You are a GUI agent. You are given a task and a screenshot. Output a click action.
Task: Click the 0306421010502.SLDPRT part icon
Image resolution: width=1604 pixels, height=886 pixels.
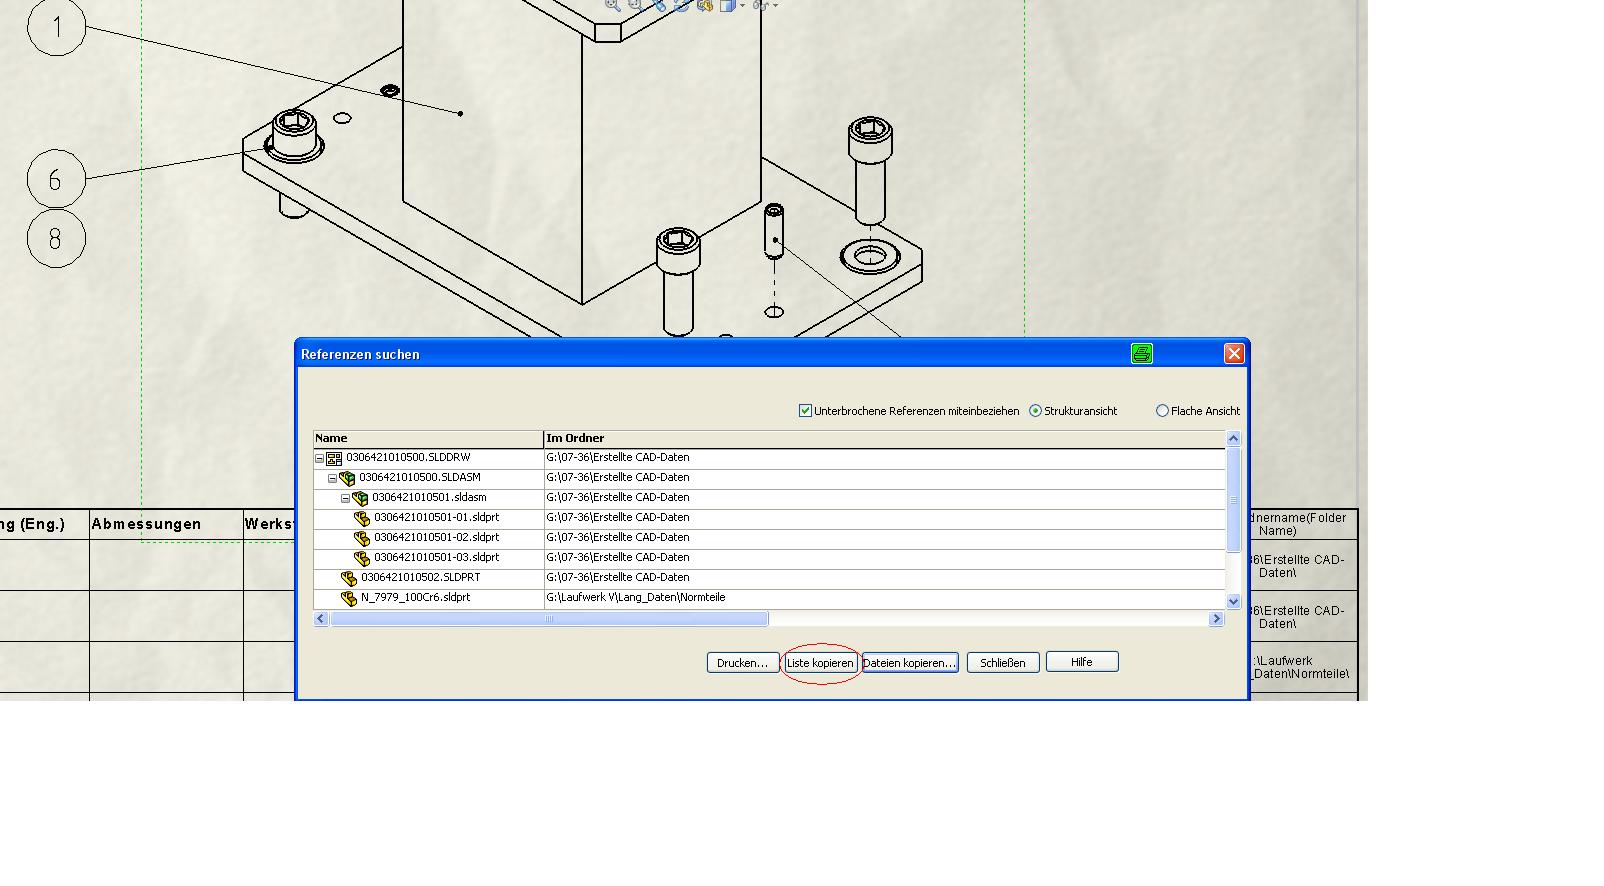click(349, 578)
